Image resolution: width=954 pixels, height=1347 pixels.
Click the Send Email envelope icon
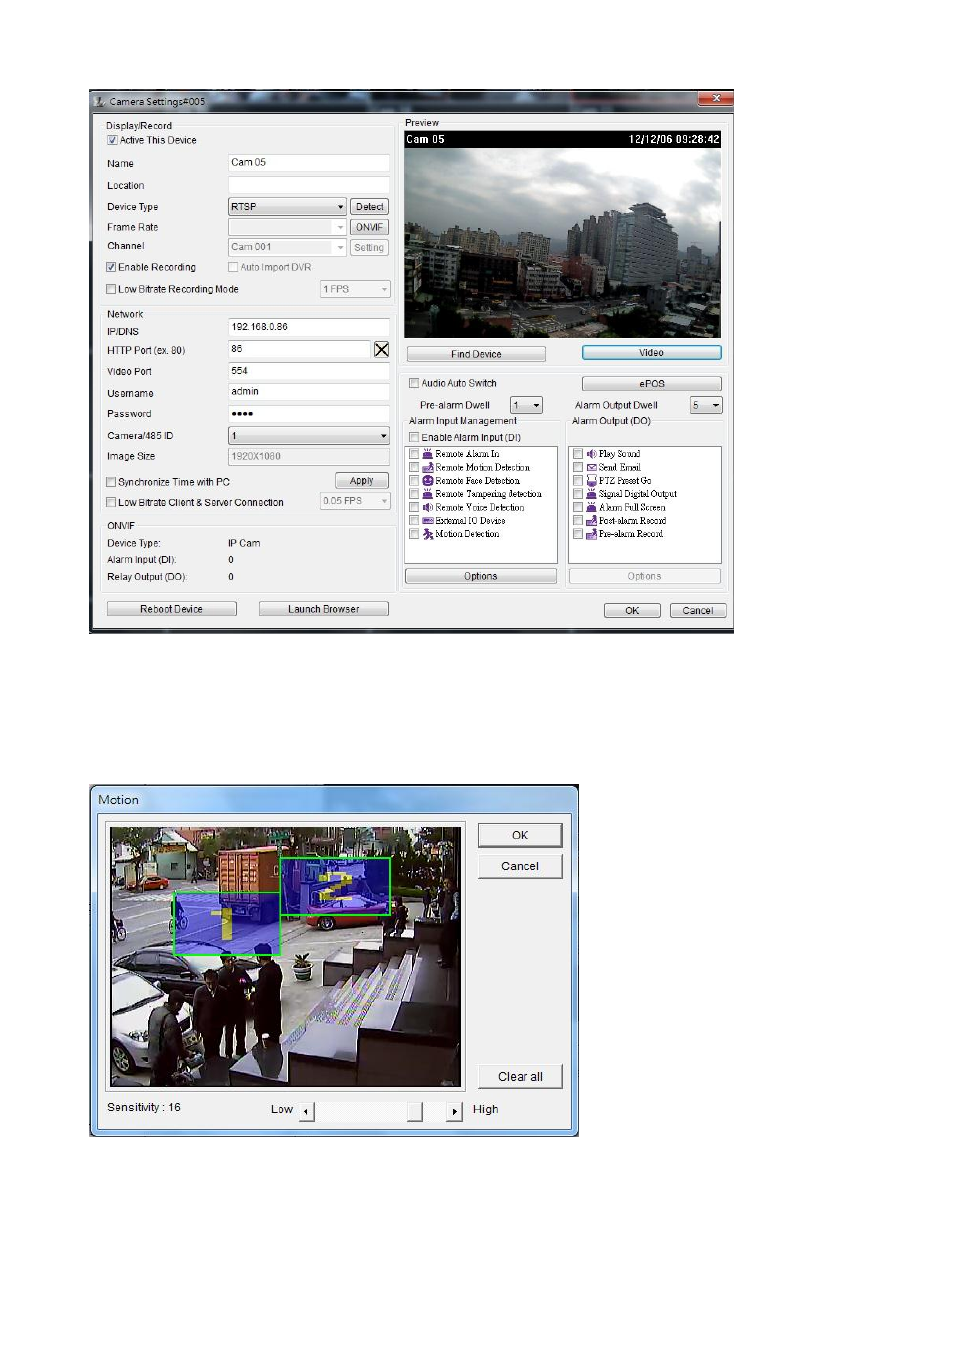591,467
